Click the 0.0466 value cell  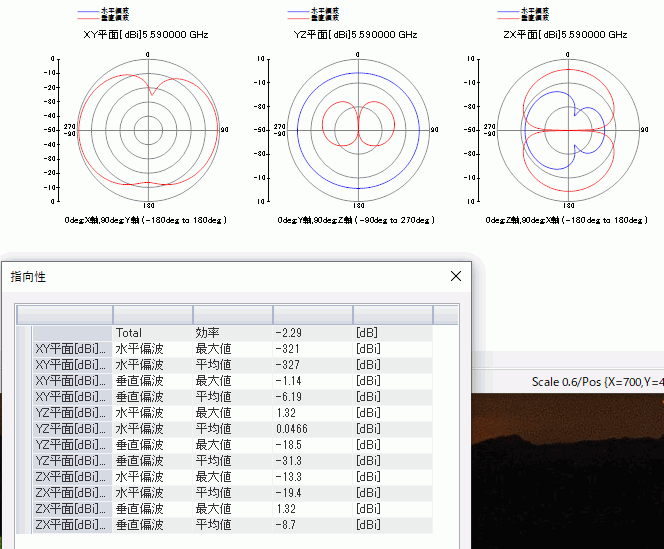click(x=294, y=429)
